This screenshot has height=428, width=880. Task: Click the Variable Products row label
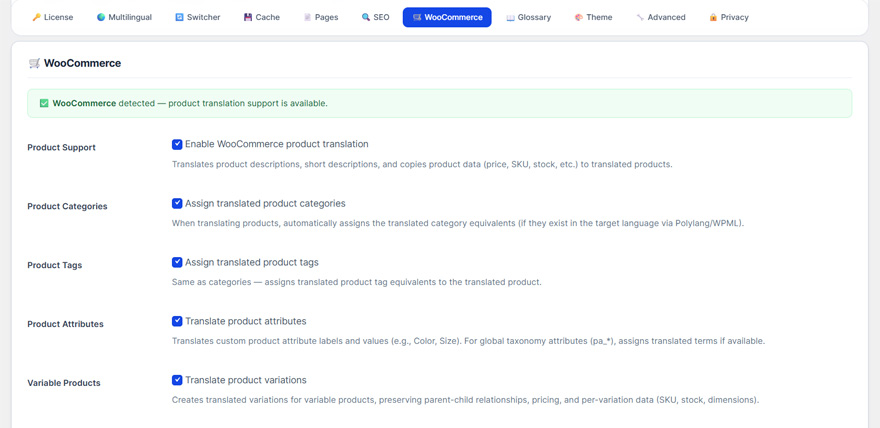click(x=64, y=383)
